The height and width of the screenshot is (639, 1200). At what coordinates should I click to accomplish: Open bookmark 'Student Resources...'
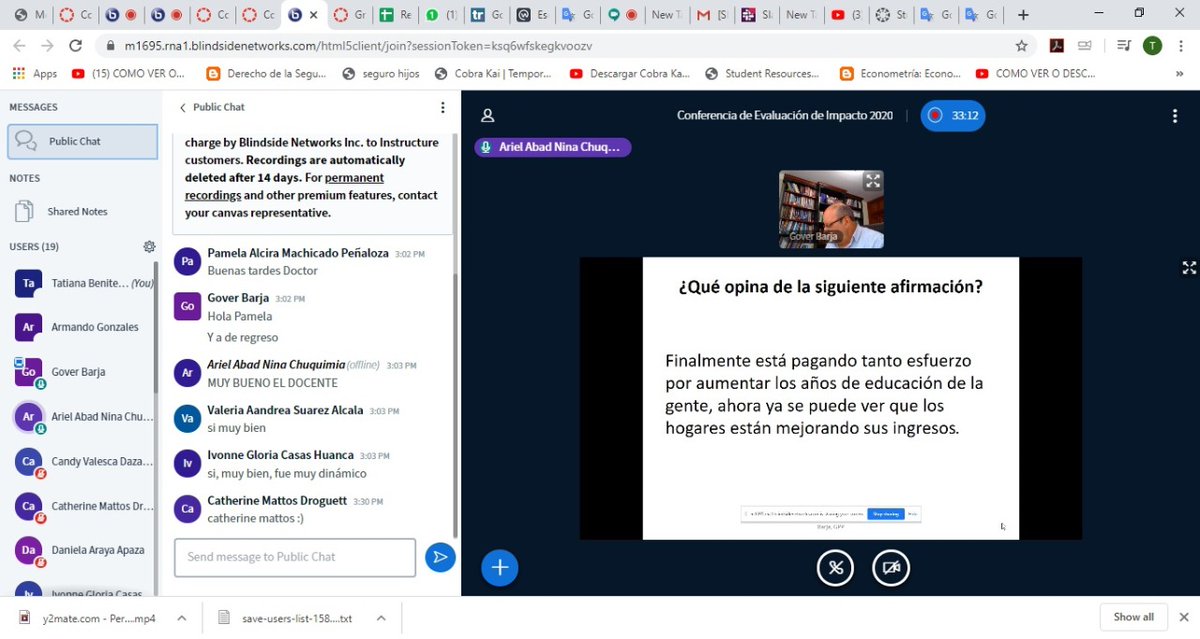pyautogui.click(x=762, y=74)
